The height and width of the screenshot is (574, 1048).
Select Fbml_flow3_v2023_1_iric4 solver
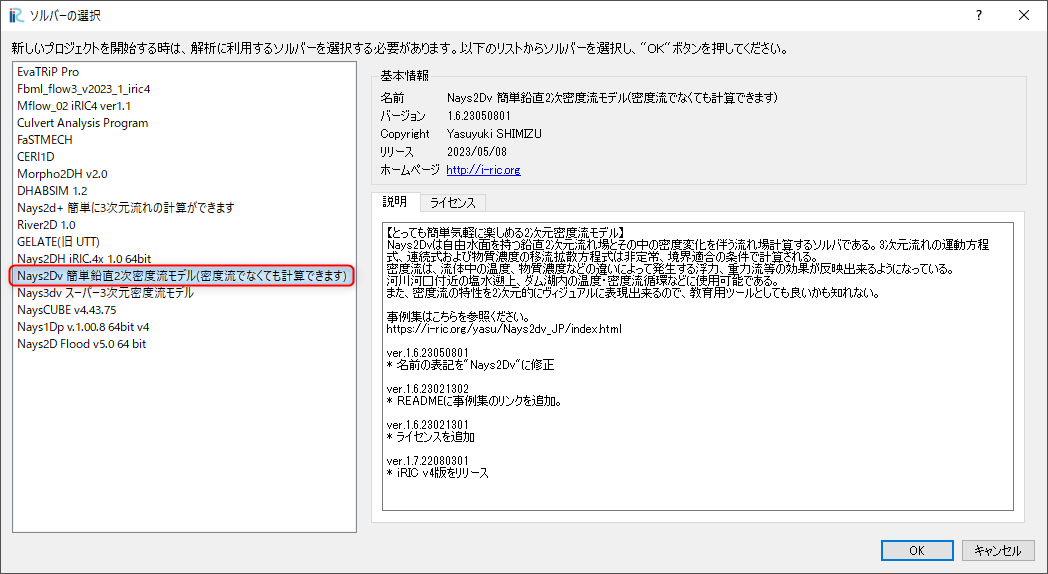184,89
